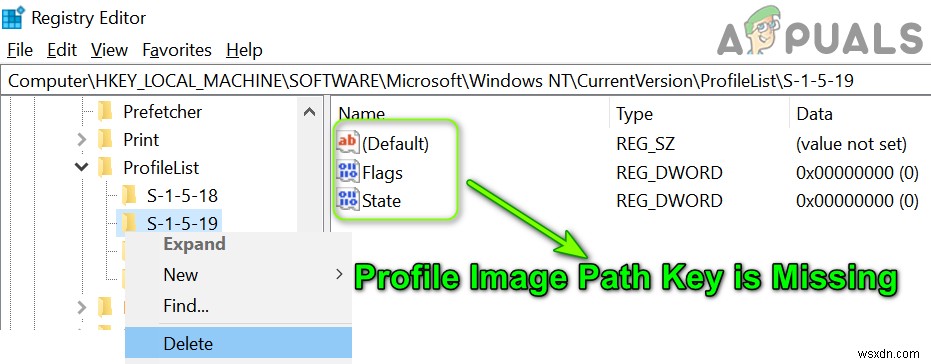Viewport: 931px width, 364px height.
Task: Click the S-1-5-18 folder icon
Action: point(129,195)
